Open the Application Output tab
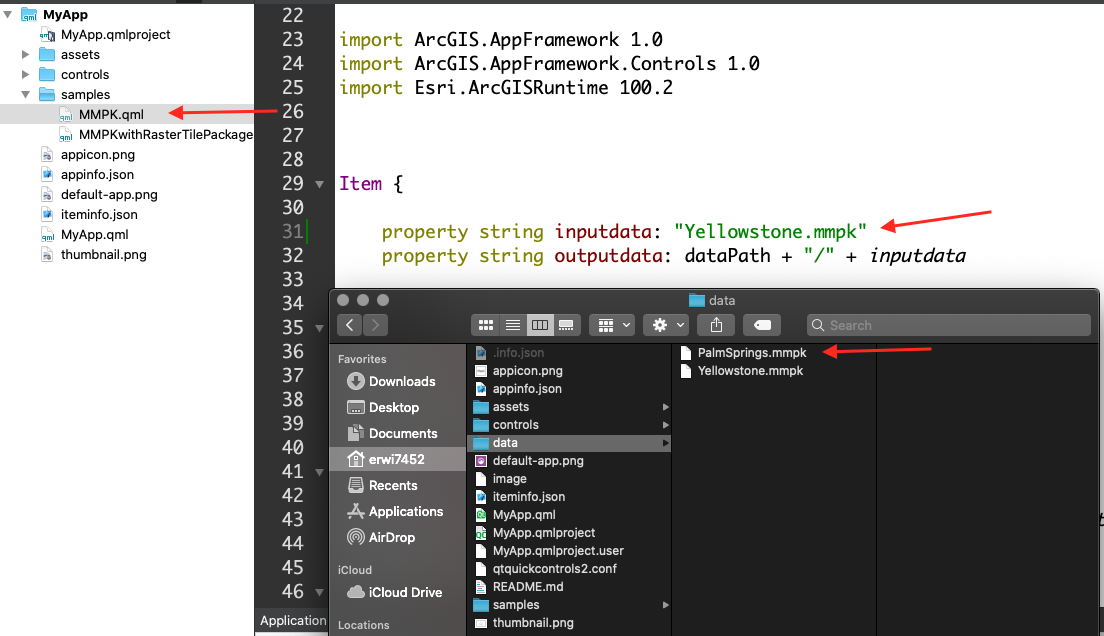 (292, 621)
